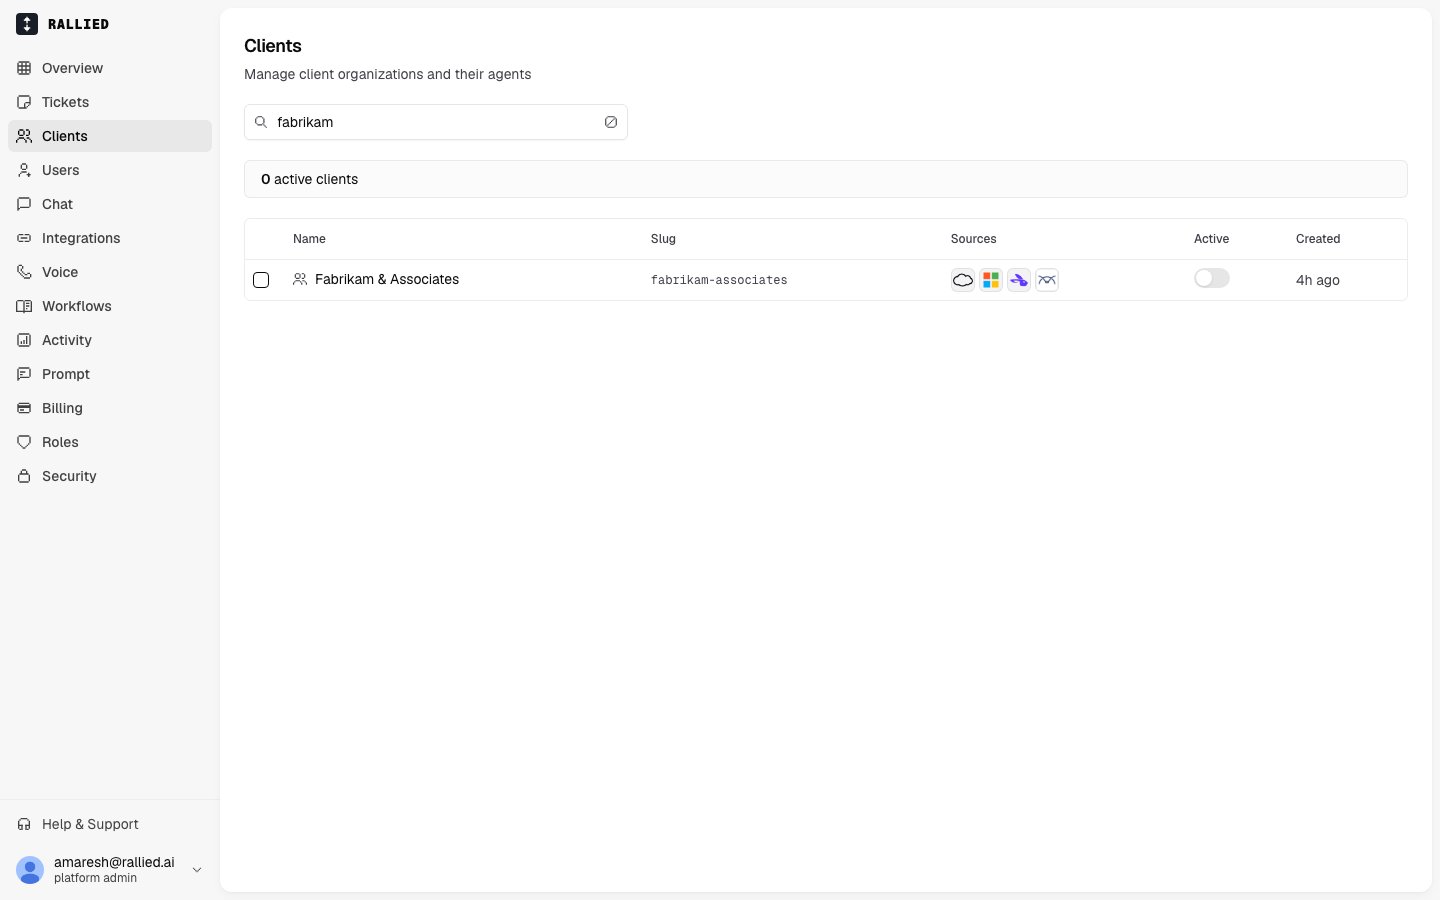Click the cloud source icon for Fabrikam
1440x900 pixels.
[963, 280]
